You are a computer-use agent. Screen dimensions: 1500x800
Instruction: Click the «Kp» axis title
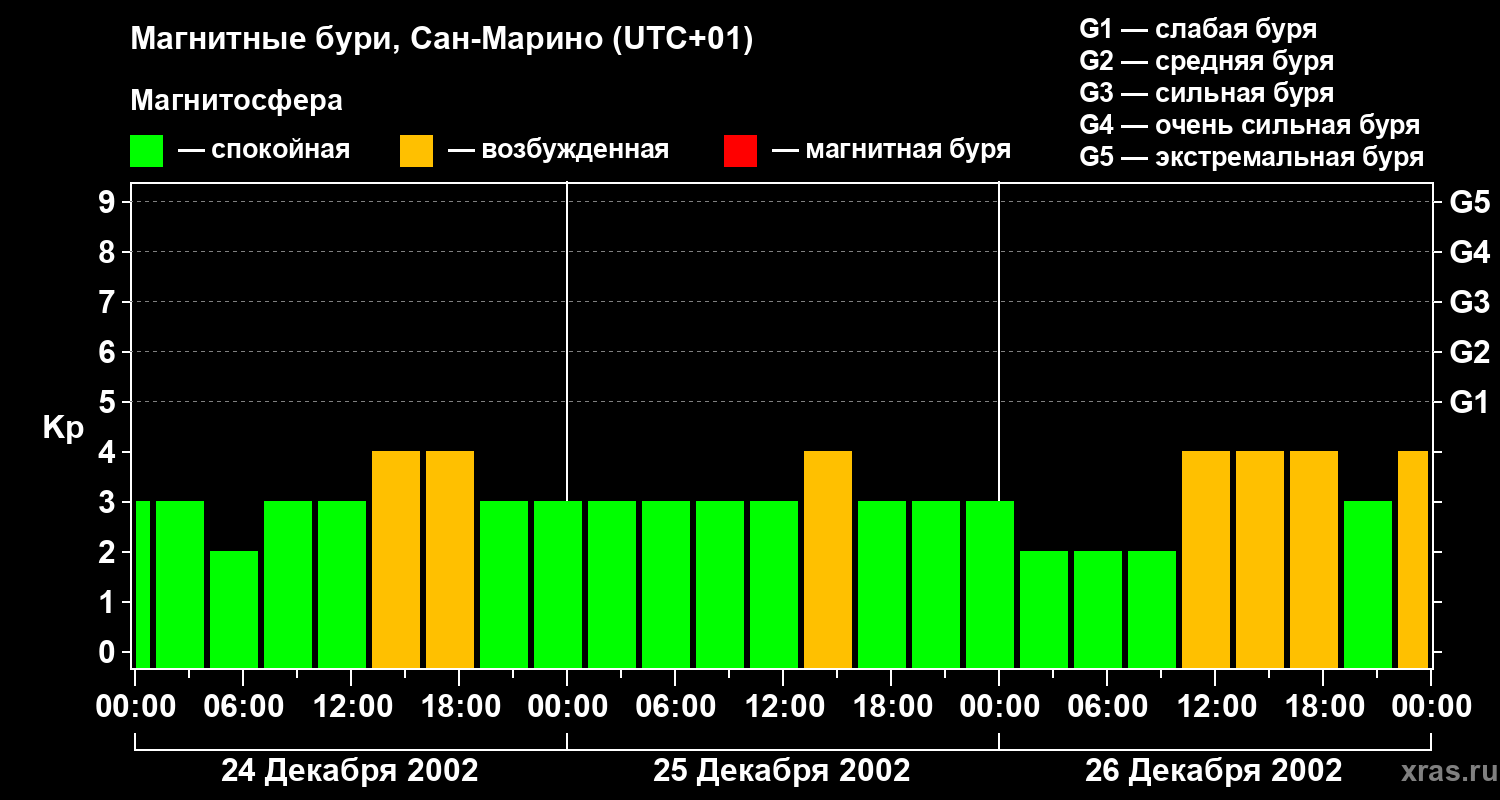[63, 428]
